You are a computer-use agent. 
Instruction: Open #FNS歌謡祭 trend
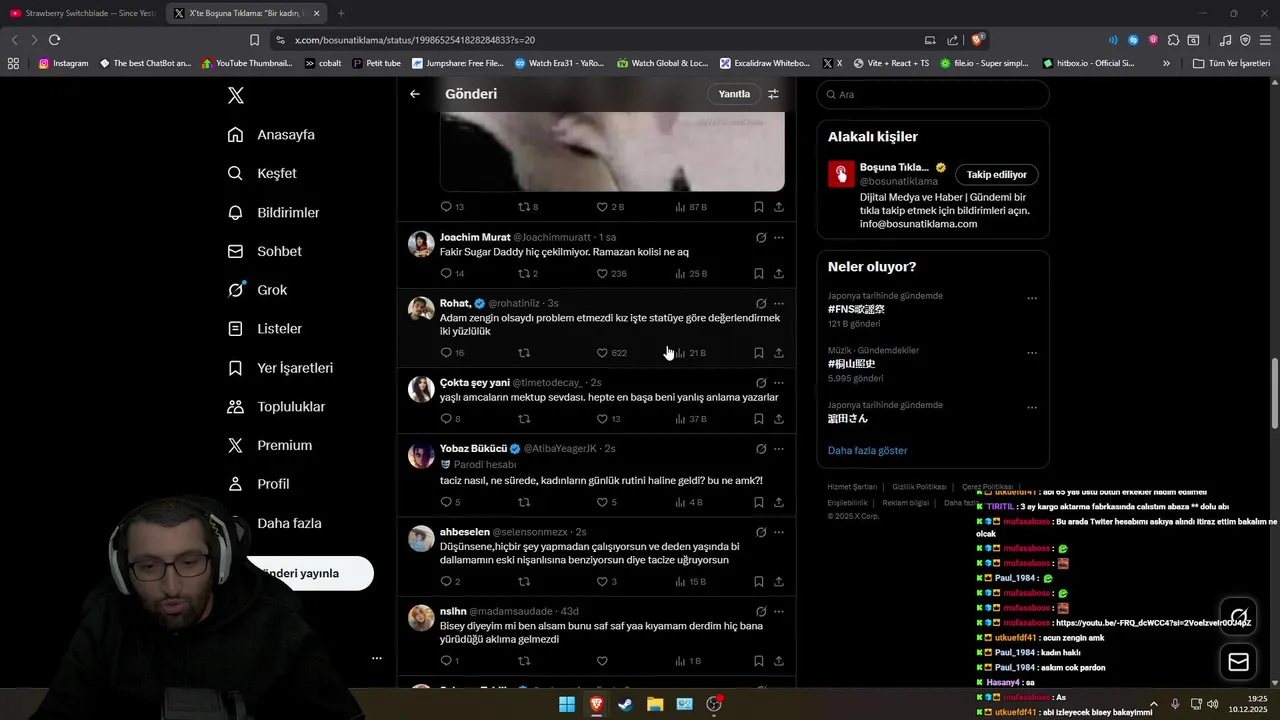point(856,309)
